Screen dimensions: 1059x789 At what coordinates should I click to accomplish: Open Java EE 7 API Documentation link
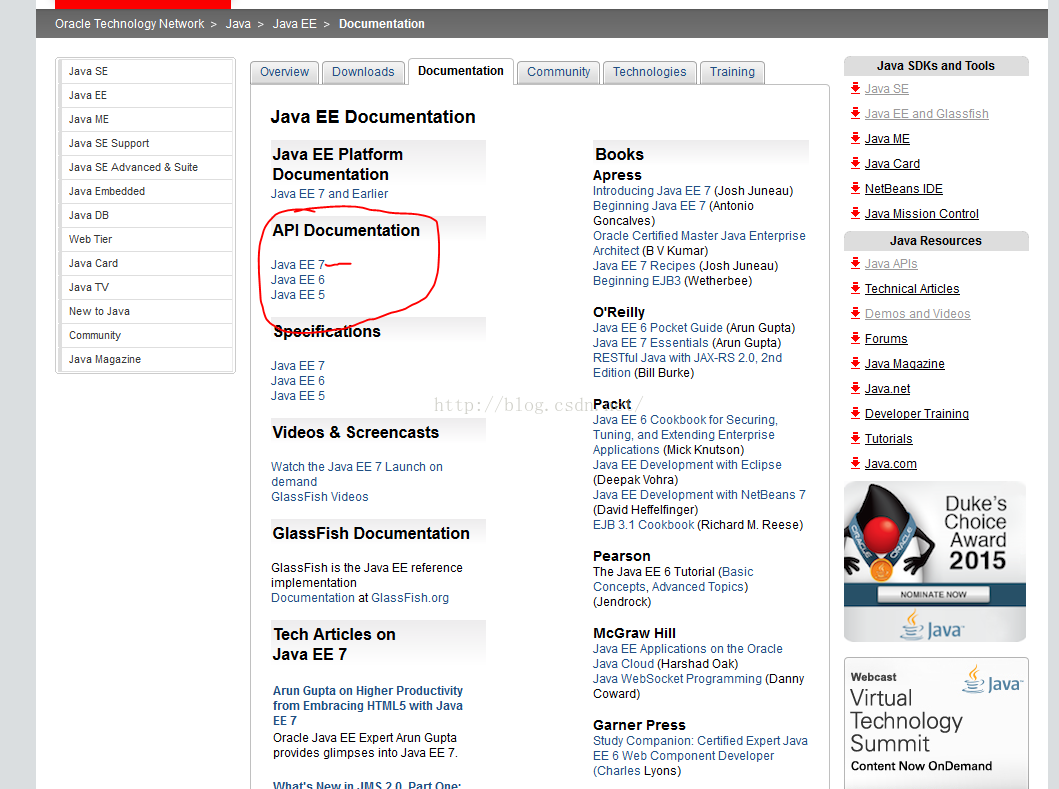pos(298,265)
